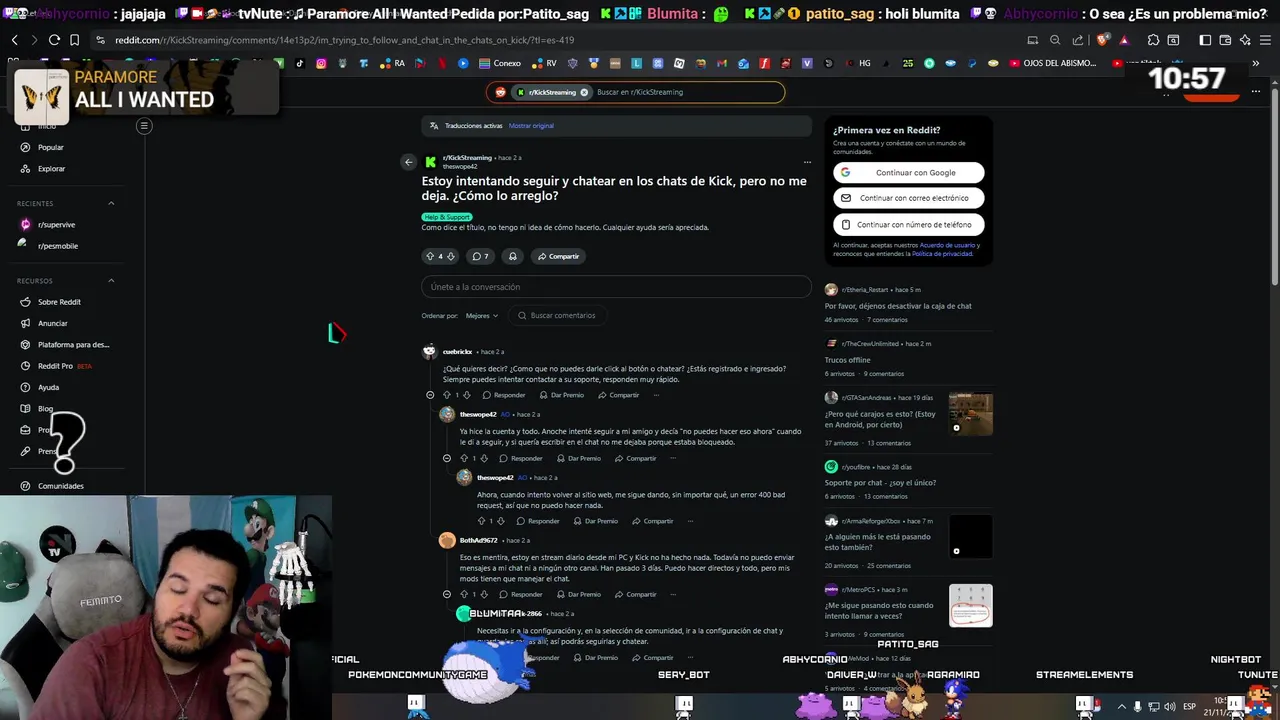1280x720 pixels.
Task: Open more options on cuebrickx comment
Action: 656,395
